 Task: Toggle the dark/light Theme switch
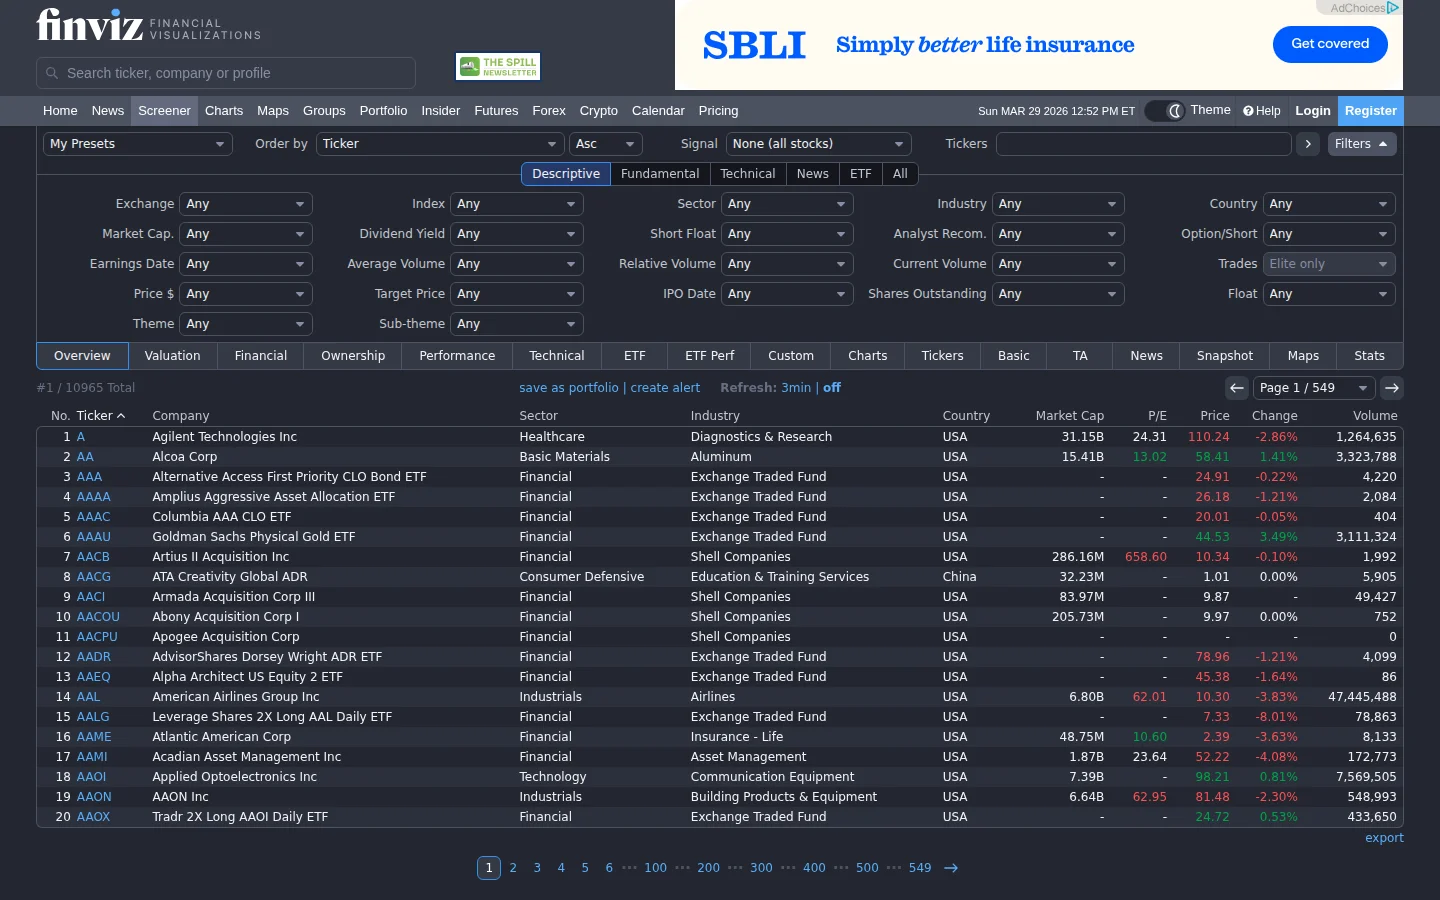tap(1165, 111)
